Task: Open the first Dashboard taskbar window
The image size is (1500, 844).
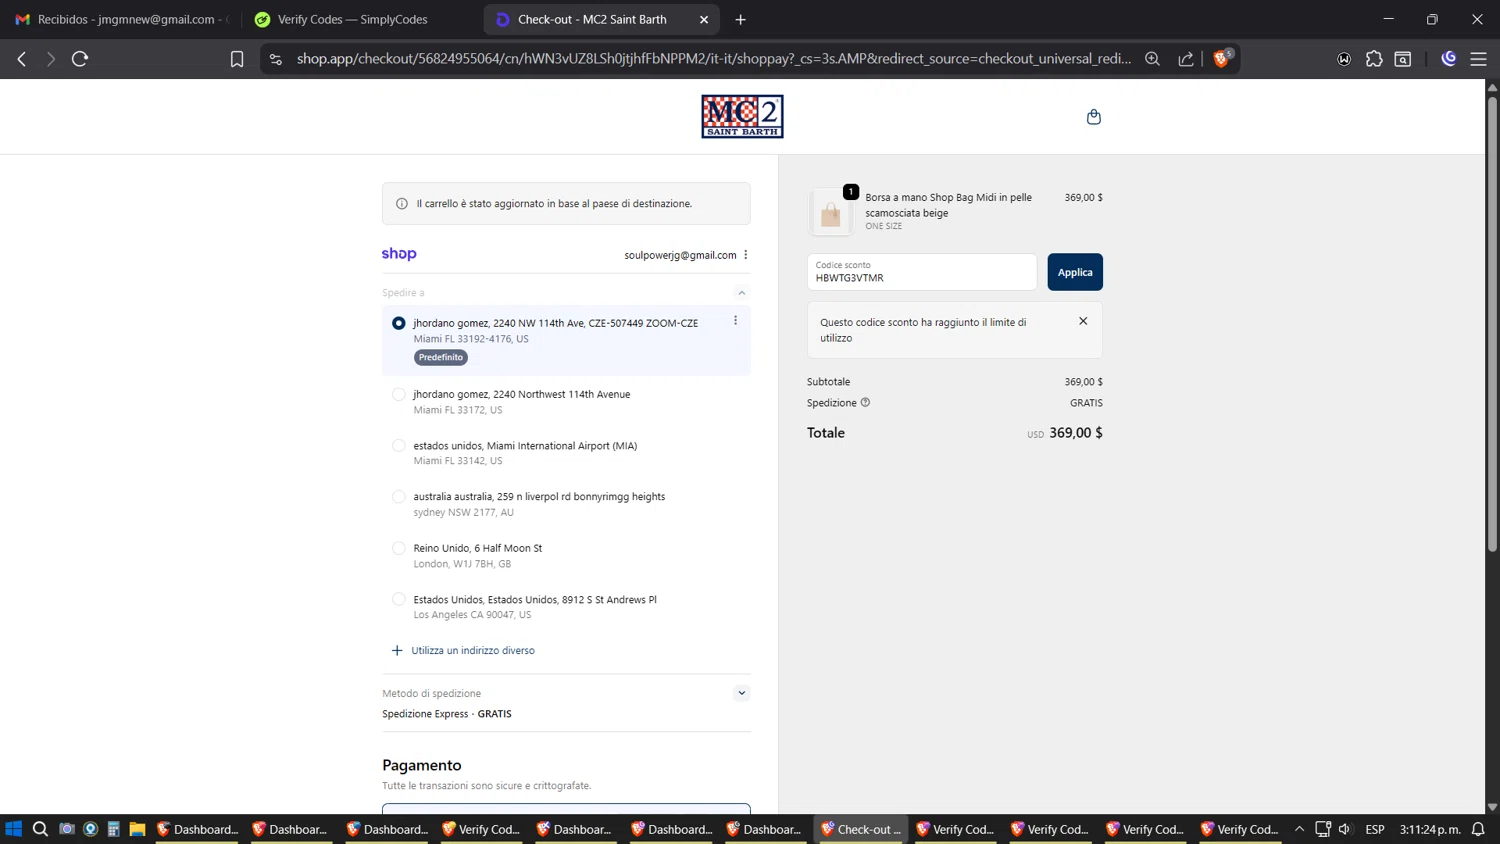Action: pos(197,829)
